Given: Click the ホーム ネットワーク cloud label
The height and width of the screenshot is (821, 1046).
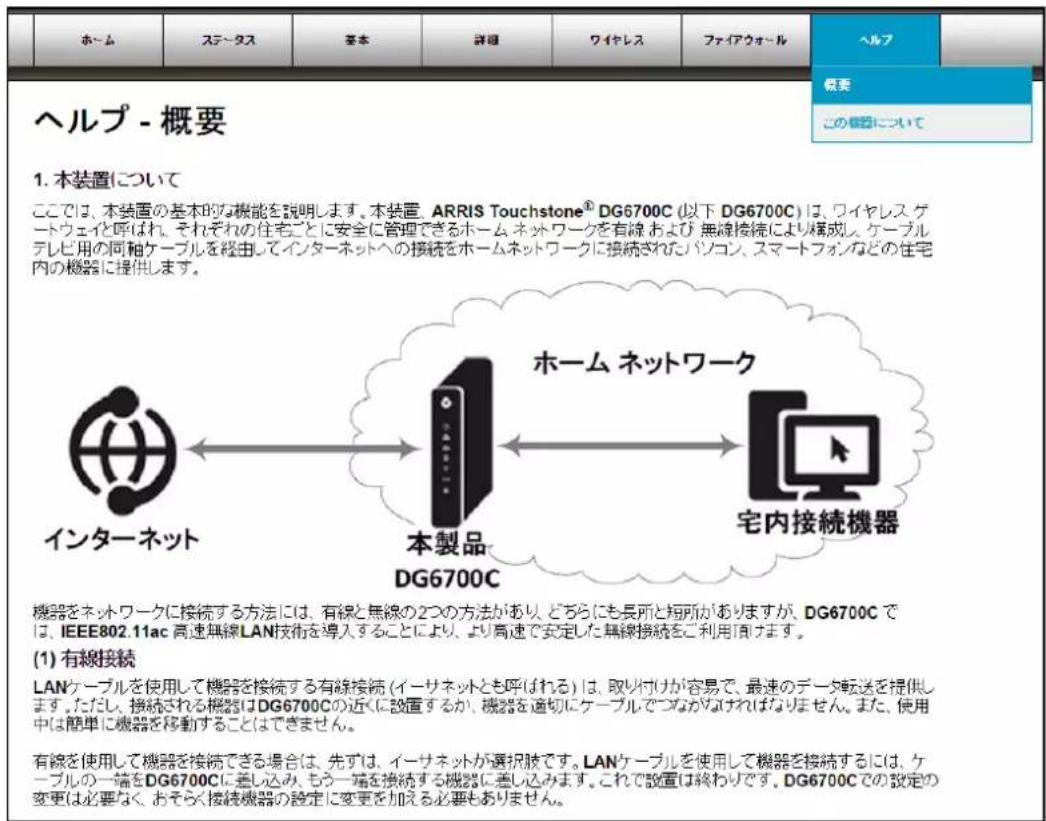Looking at the screenshot, I should [645, 363].
